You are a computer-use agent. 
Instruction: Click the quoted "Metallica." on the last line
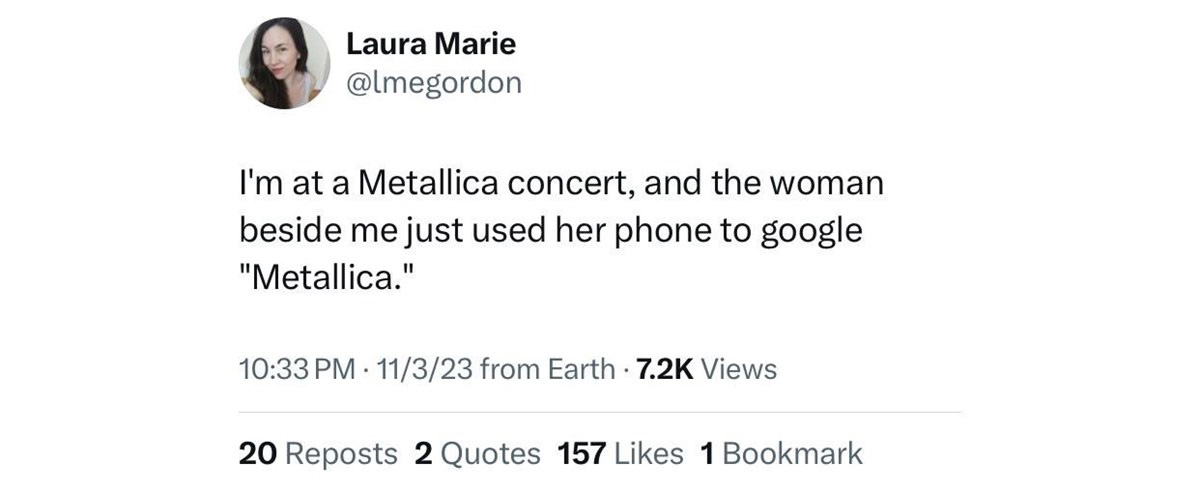coord(325,277)
